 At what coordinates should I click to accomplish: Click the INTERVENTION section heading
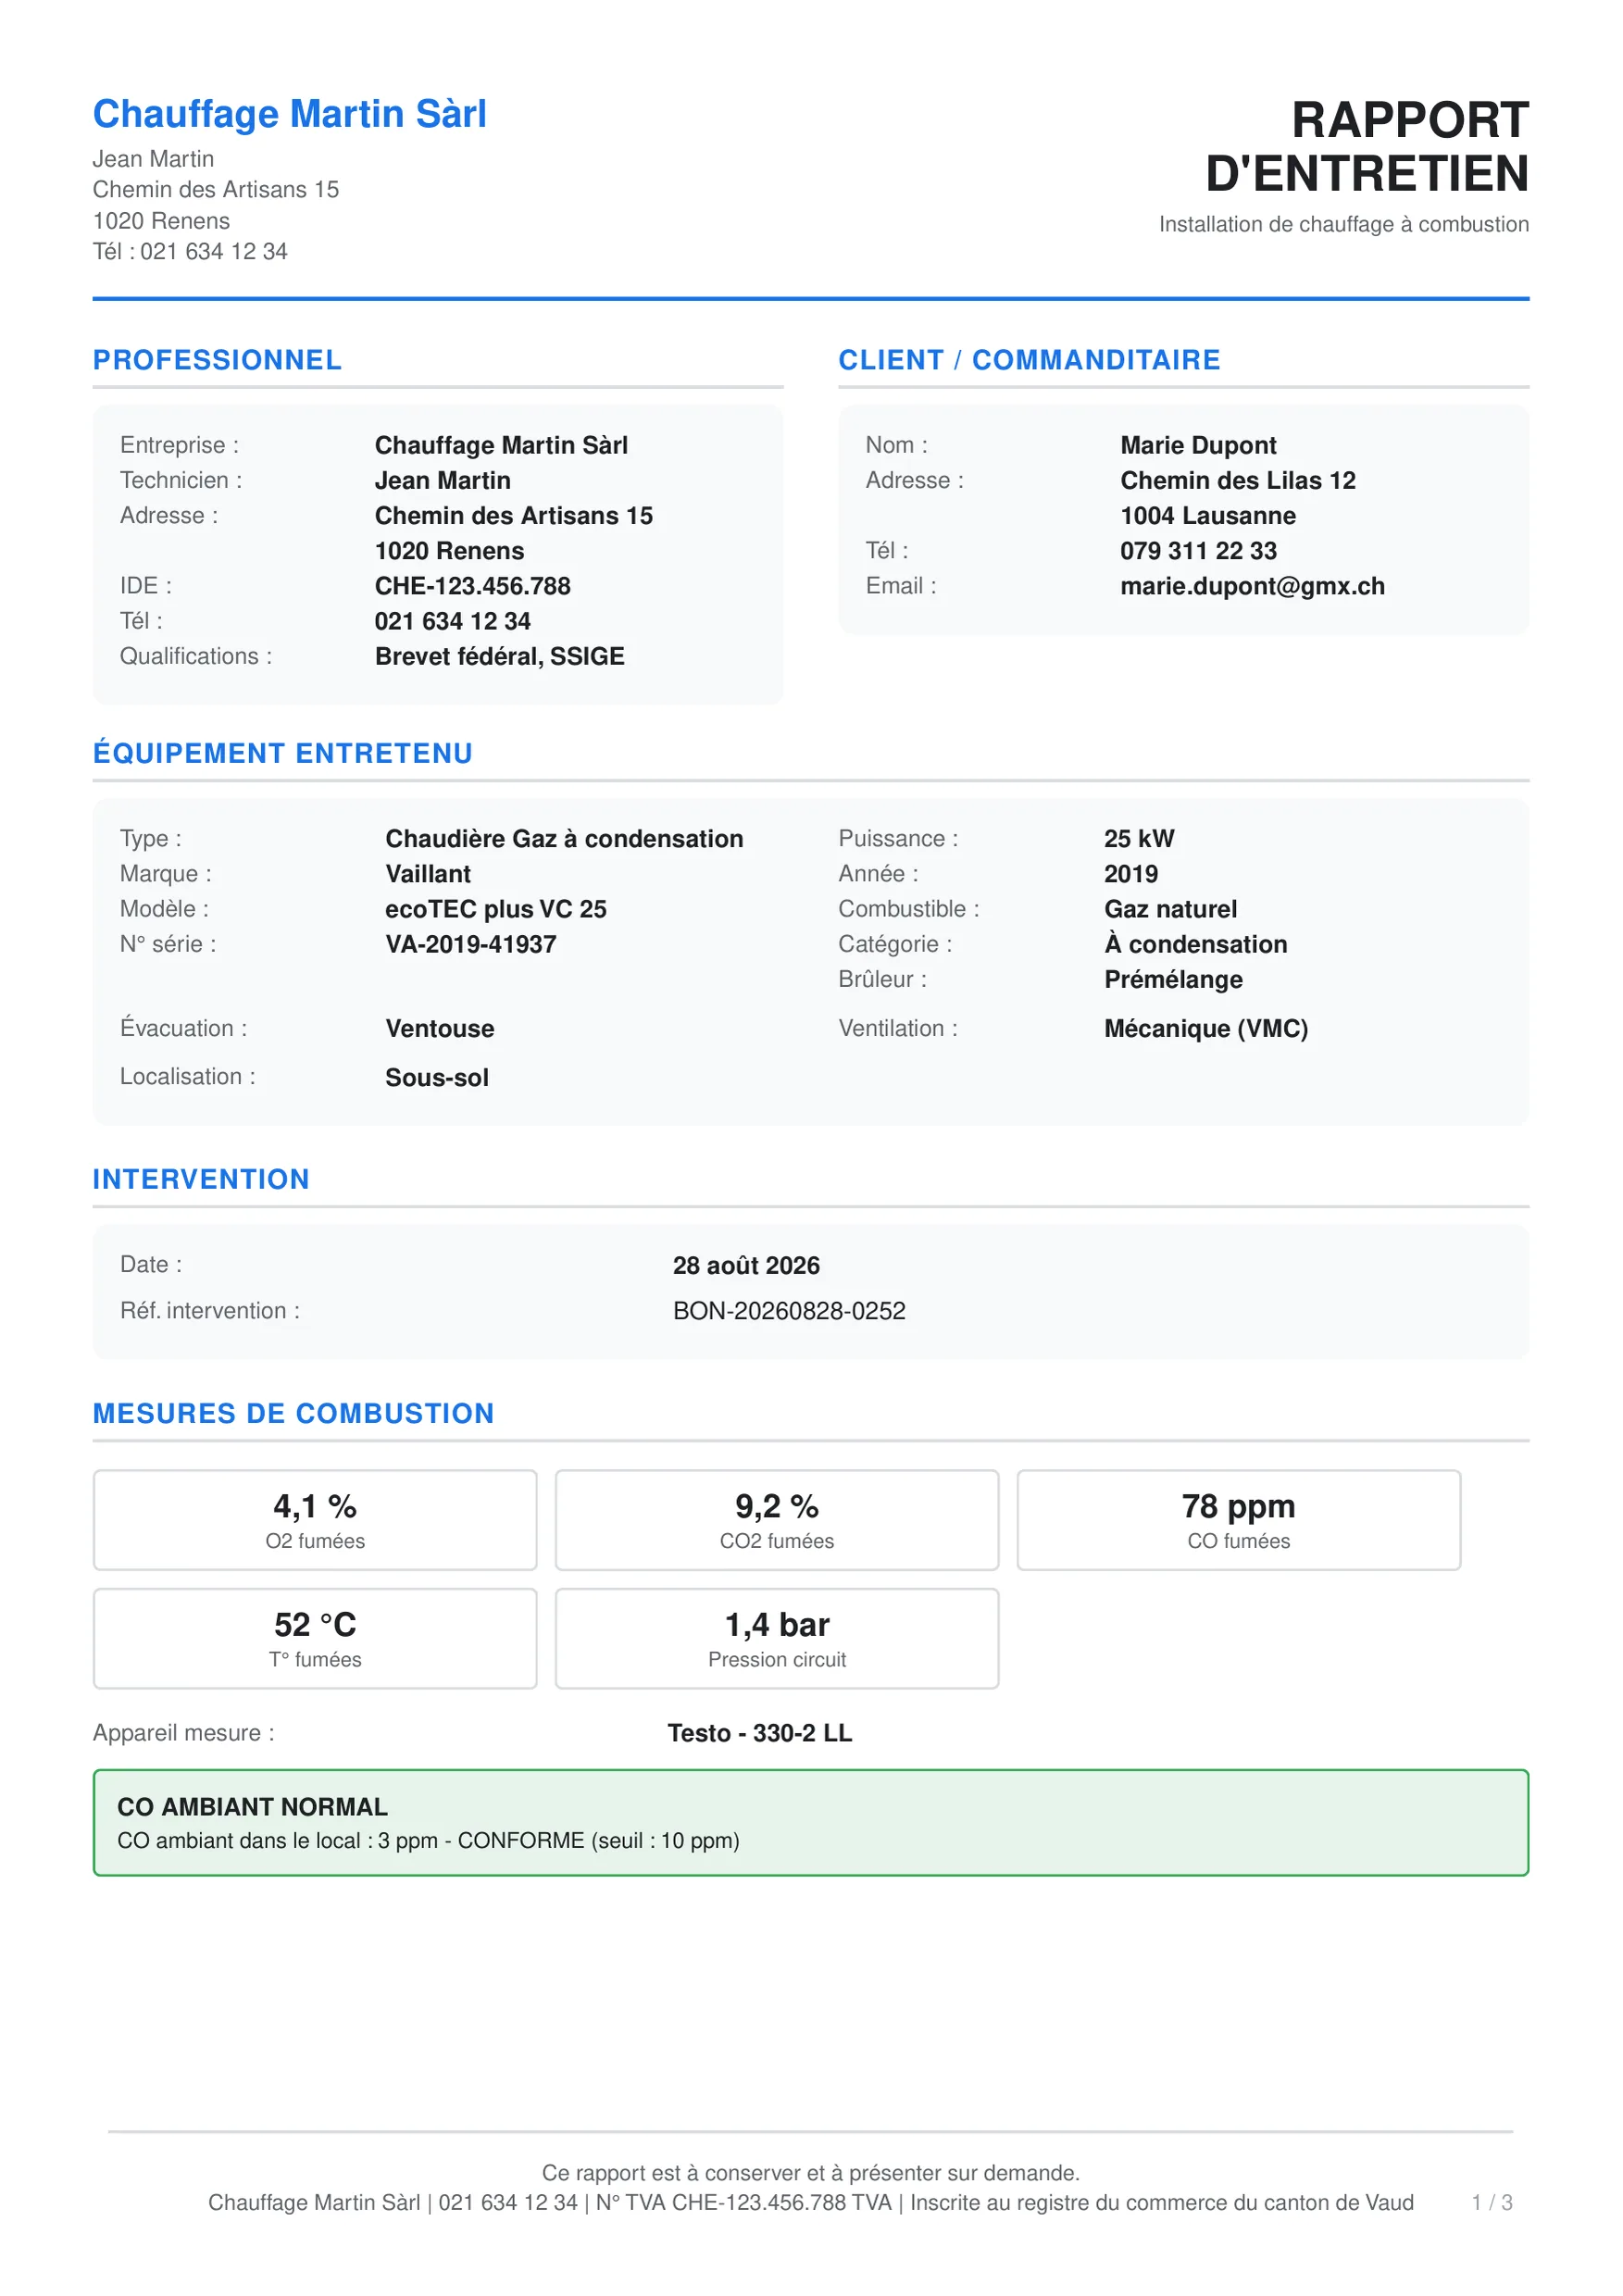coord(201,1180)
